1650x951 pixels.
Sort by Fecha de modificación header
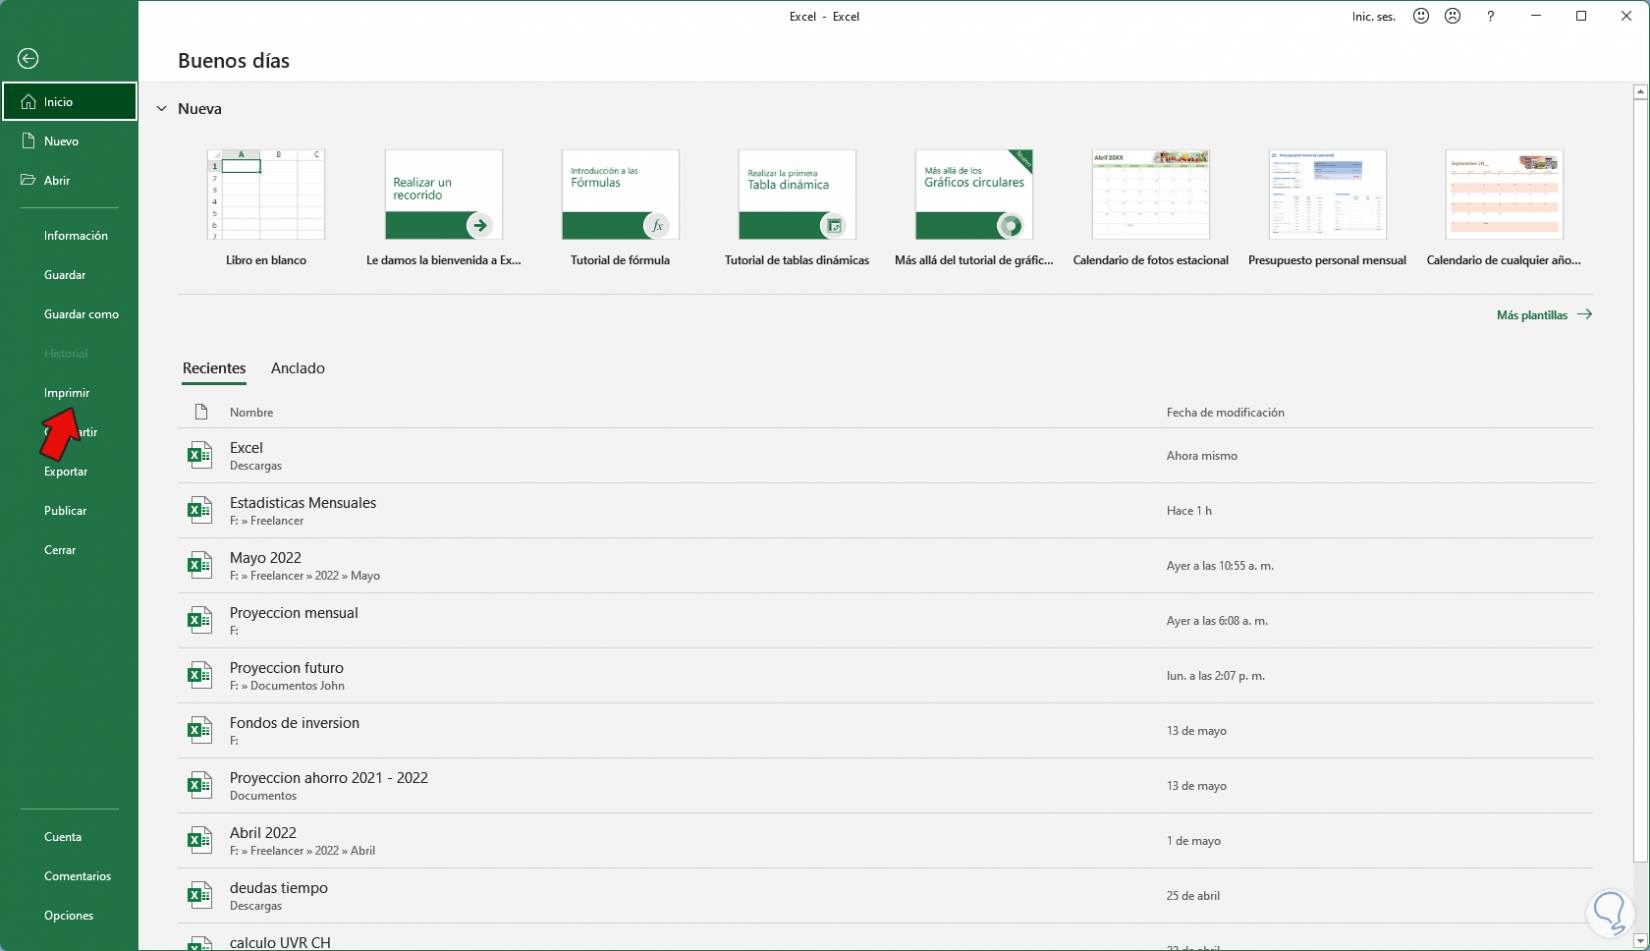click(1225, 412)
